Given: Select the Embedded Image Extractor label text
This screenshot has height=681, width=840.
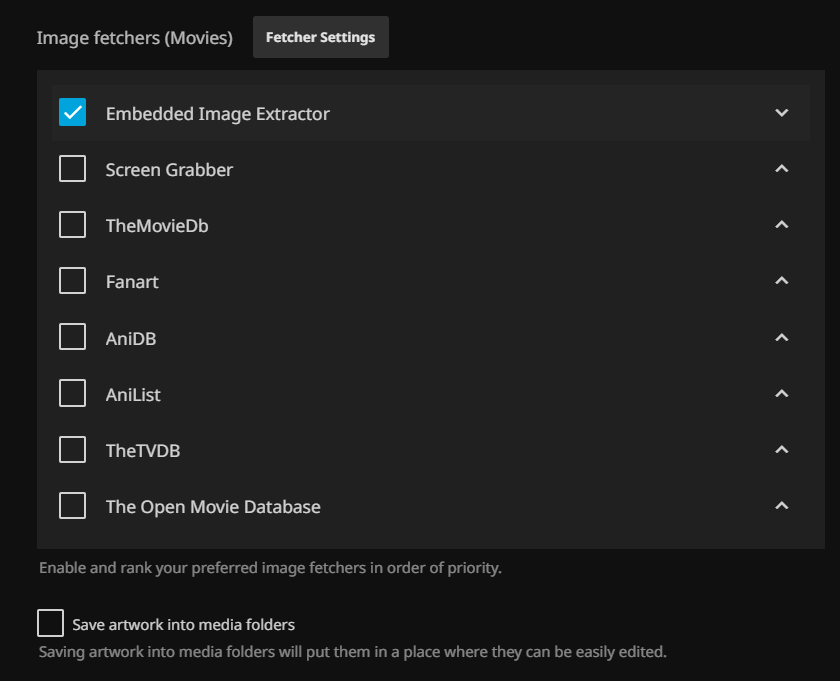Looking at the screenshot, I should [217, 114].
